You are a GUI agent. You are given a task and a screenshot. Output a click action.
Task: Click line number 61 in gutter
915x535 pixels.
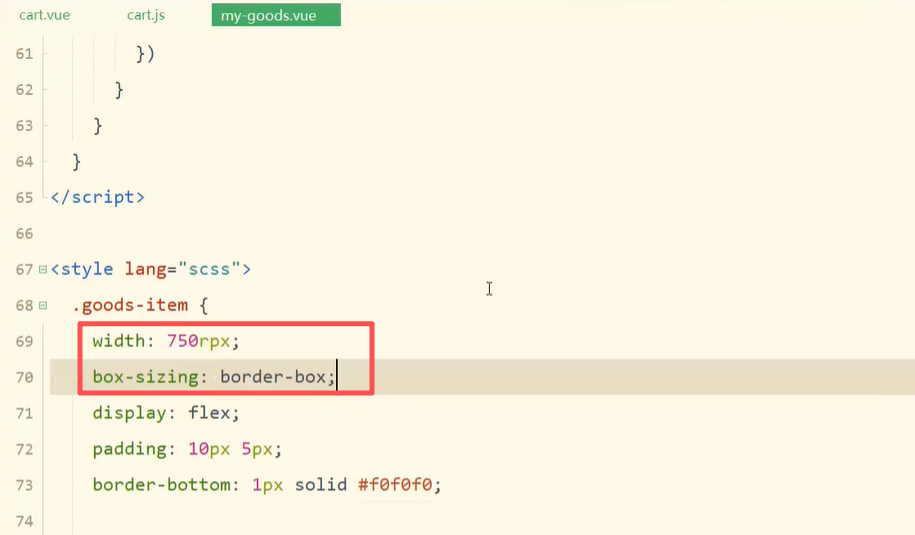25,54
